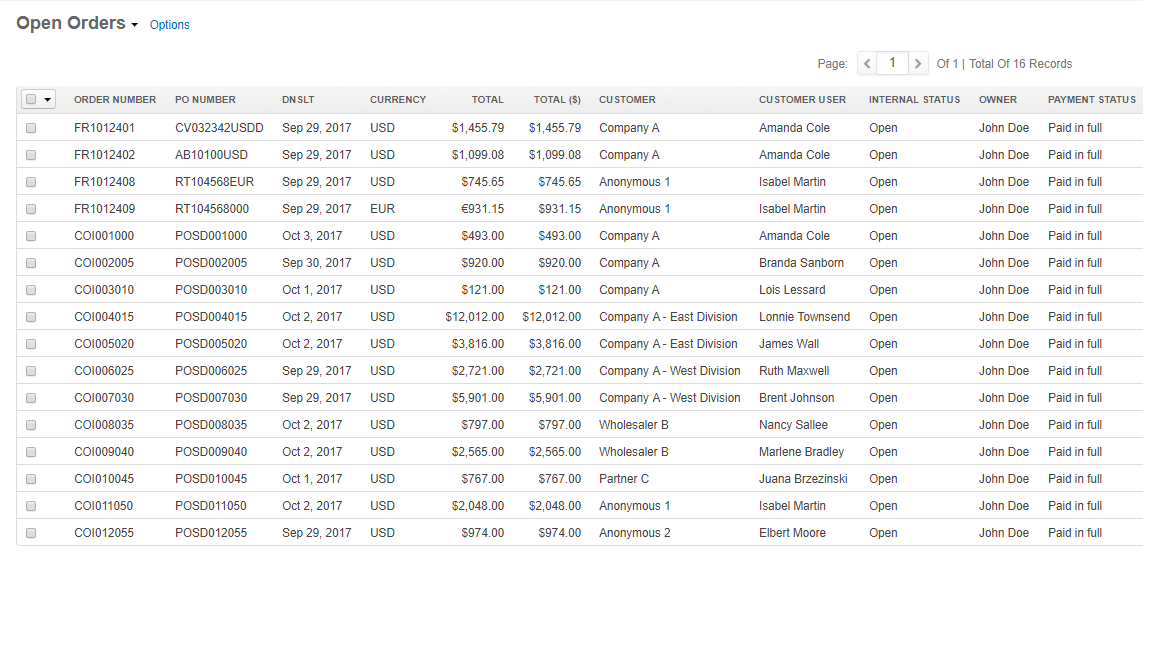1152x648 pixels.
Task: Click customer user Marlene Bradley
Action: pos(802,452)
